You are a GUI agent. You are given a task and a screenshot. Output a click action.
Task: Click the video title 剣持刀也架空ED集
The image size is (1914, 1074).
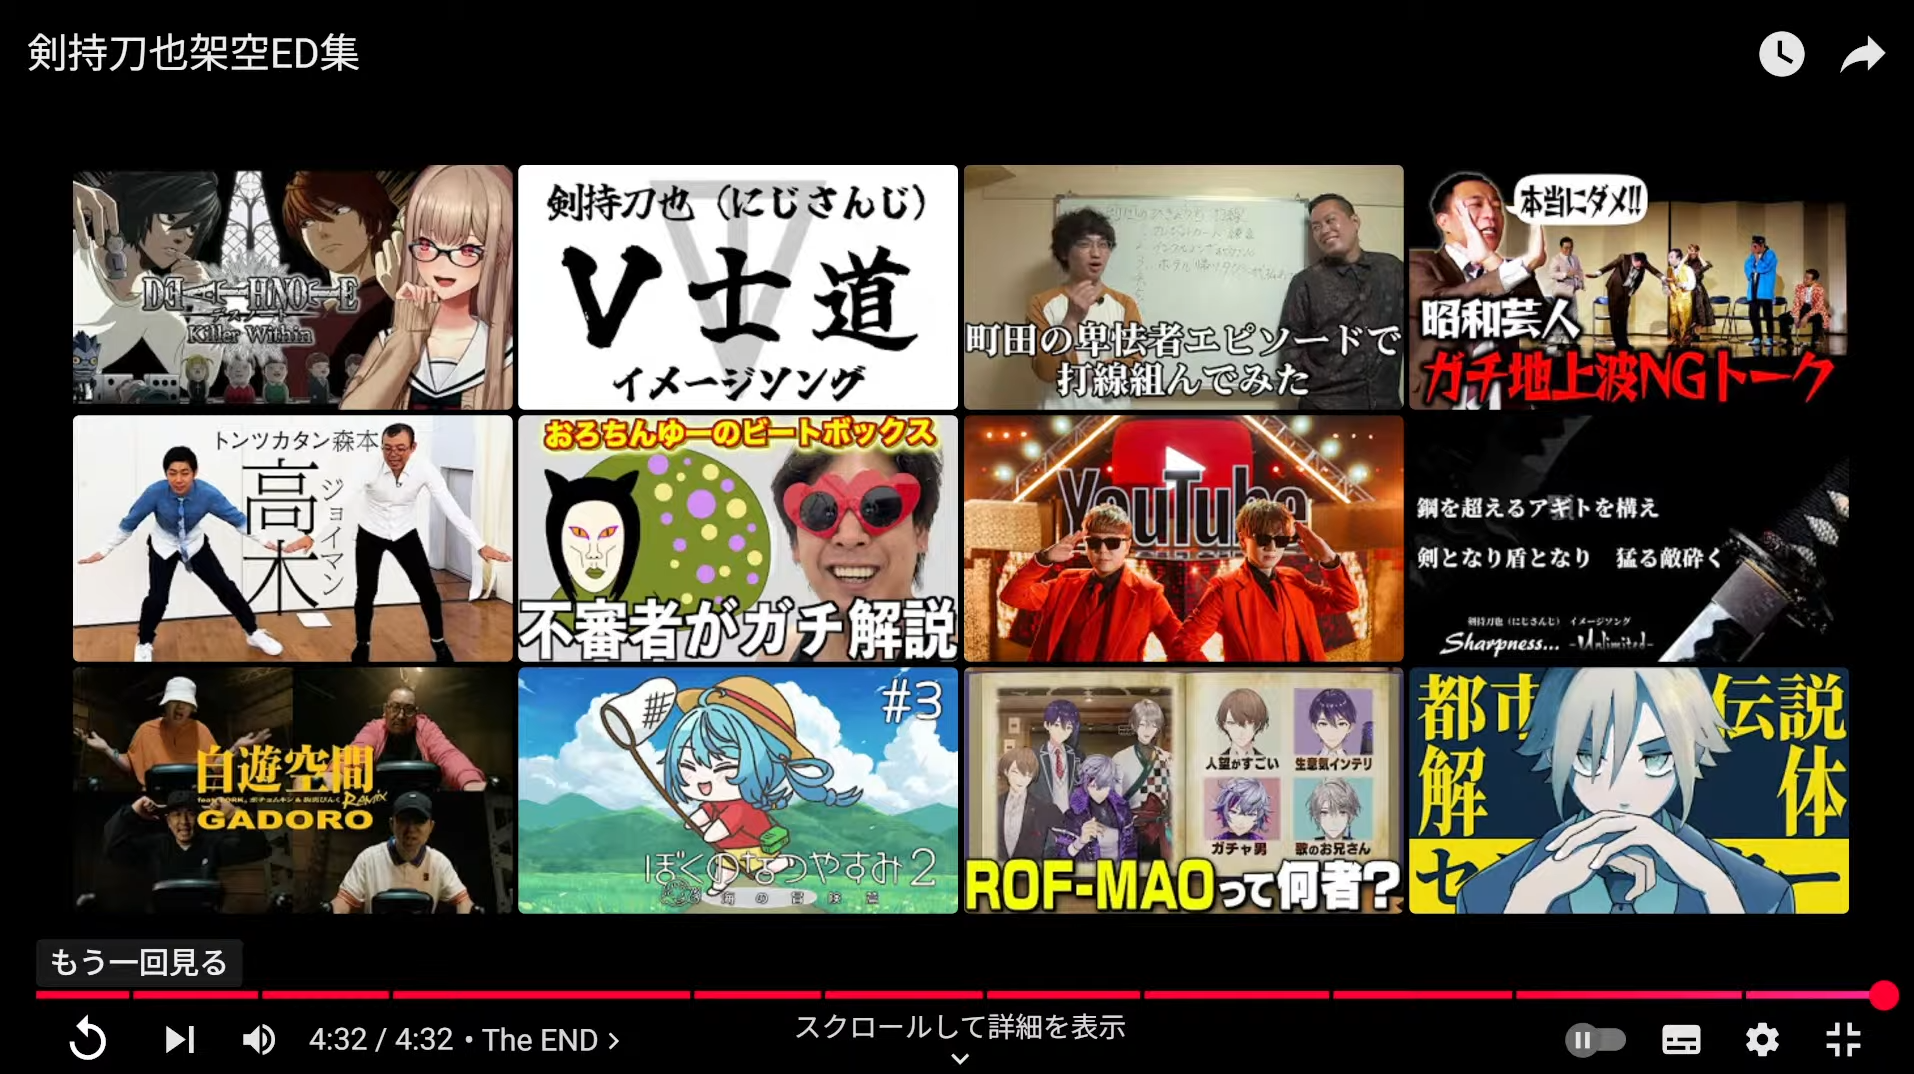point(193,53)
